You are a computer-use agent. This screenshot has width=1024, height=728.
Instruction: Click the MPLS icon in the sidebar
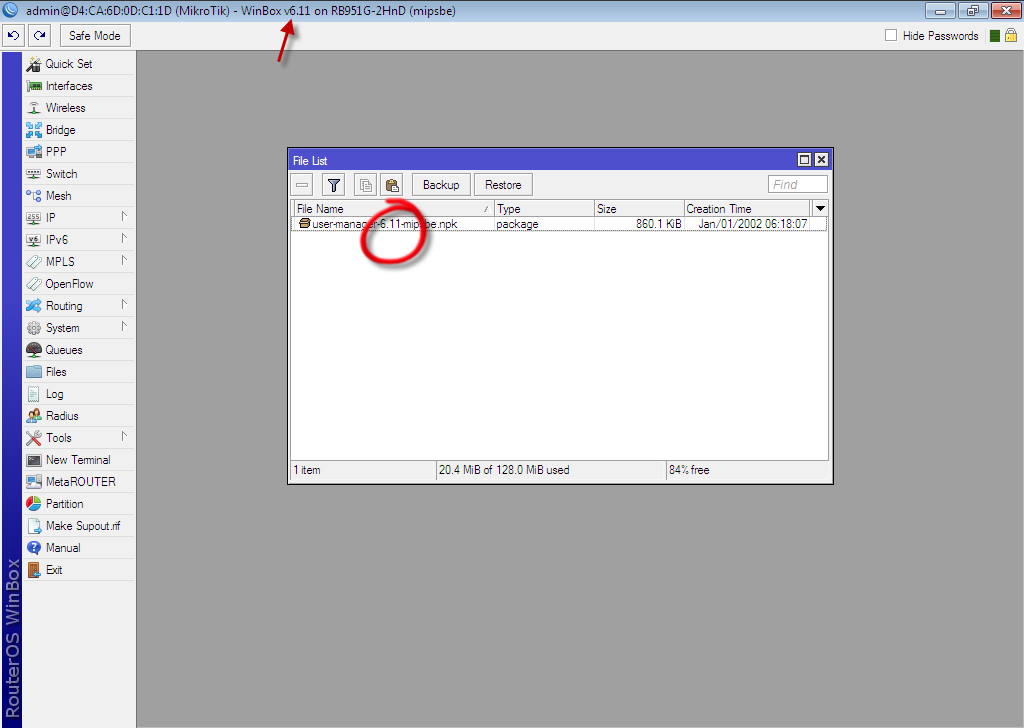pos(33,262)
